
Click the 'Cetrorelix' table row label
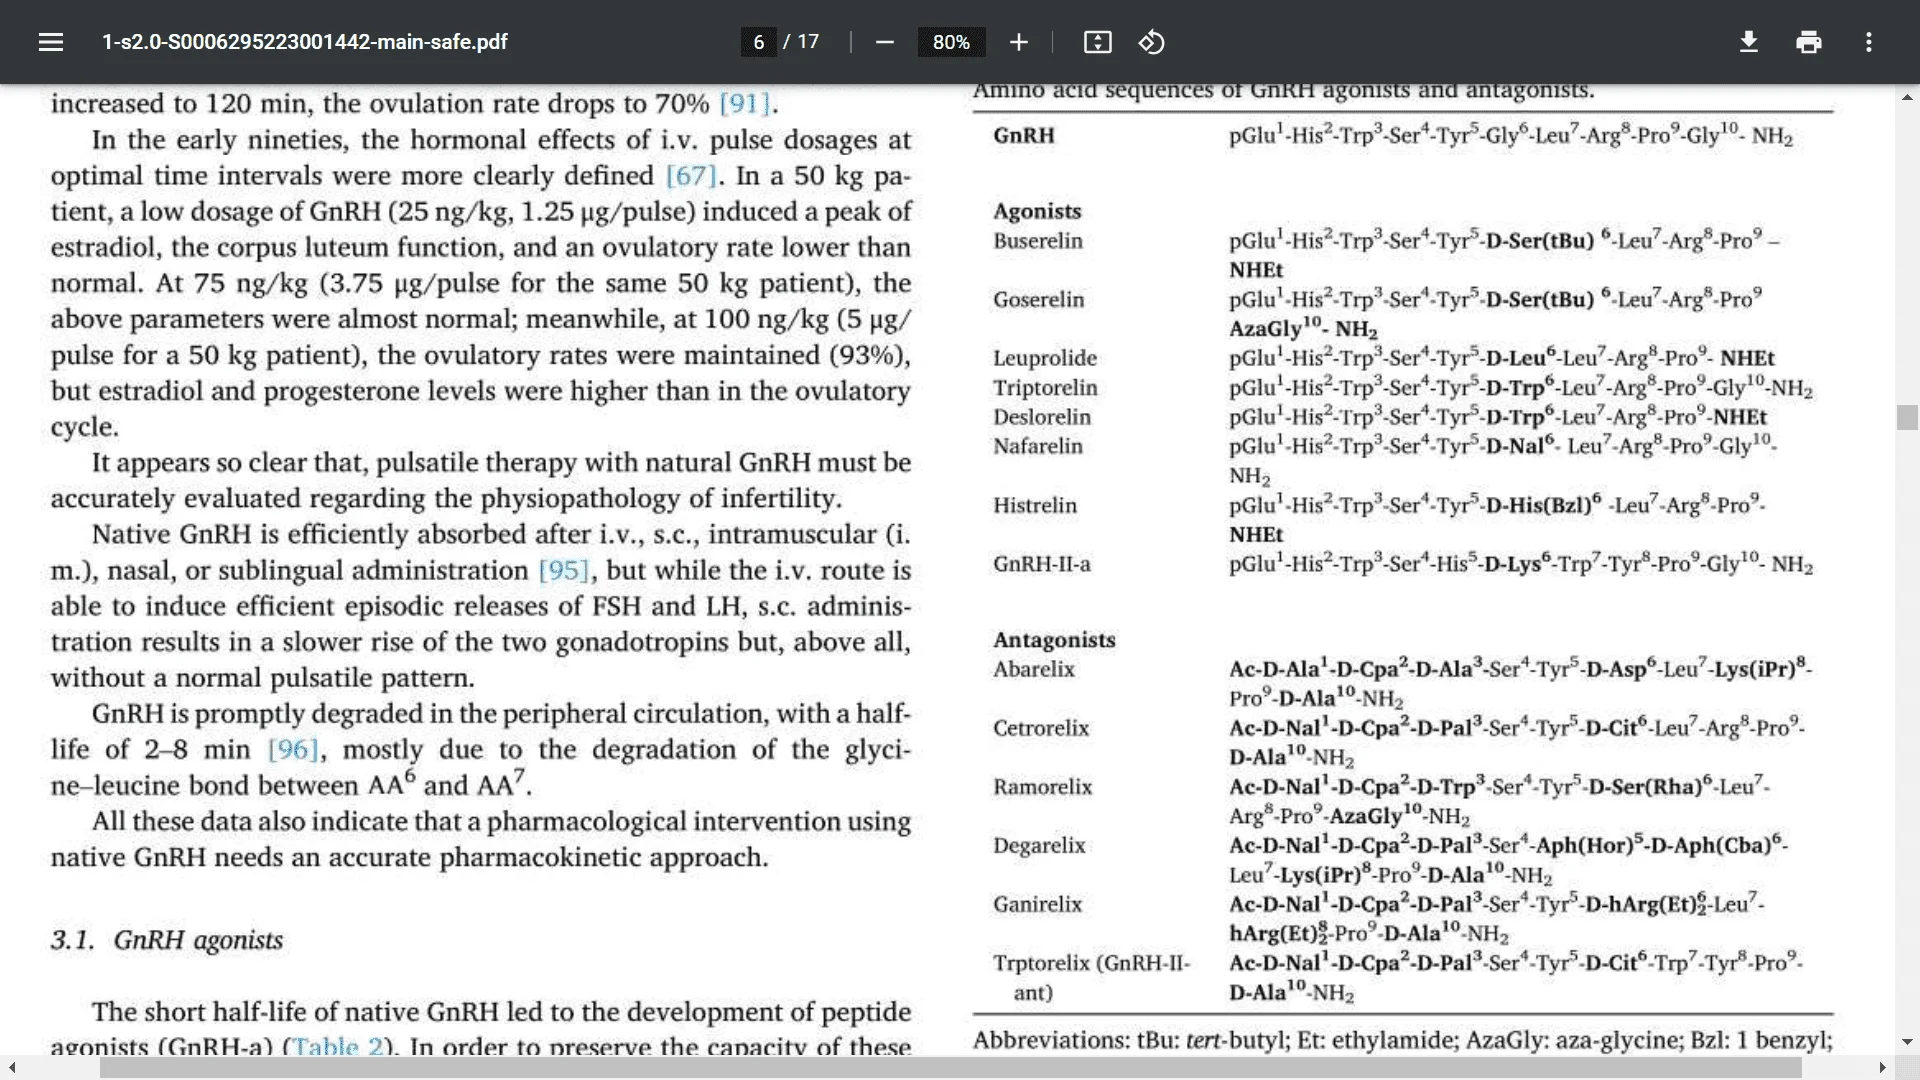pos(1041,728)
